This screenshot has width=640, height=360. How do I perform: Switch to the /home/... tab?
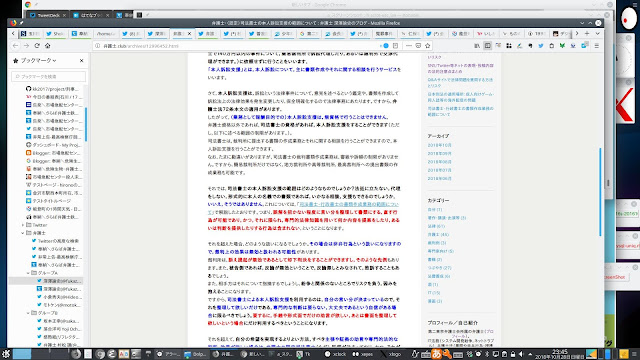click(x=106, y=33)
